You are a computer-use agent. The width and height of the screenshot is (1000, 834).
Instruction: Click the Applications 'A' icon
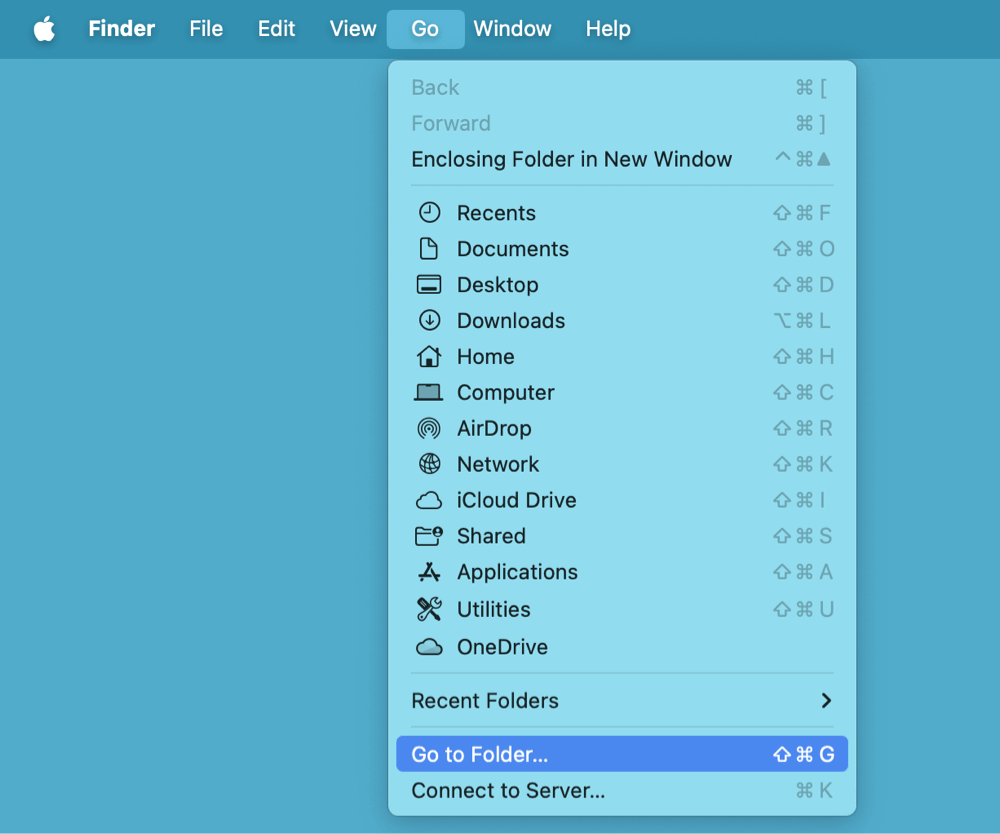click(429, 572)
